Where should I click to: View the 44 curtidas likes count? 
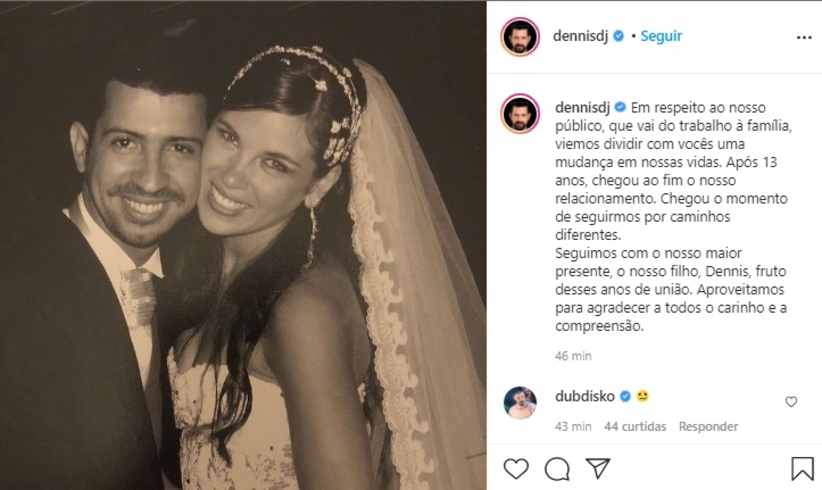[x=635, y=427]
